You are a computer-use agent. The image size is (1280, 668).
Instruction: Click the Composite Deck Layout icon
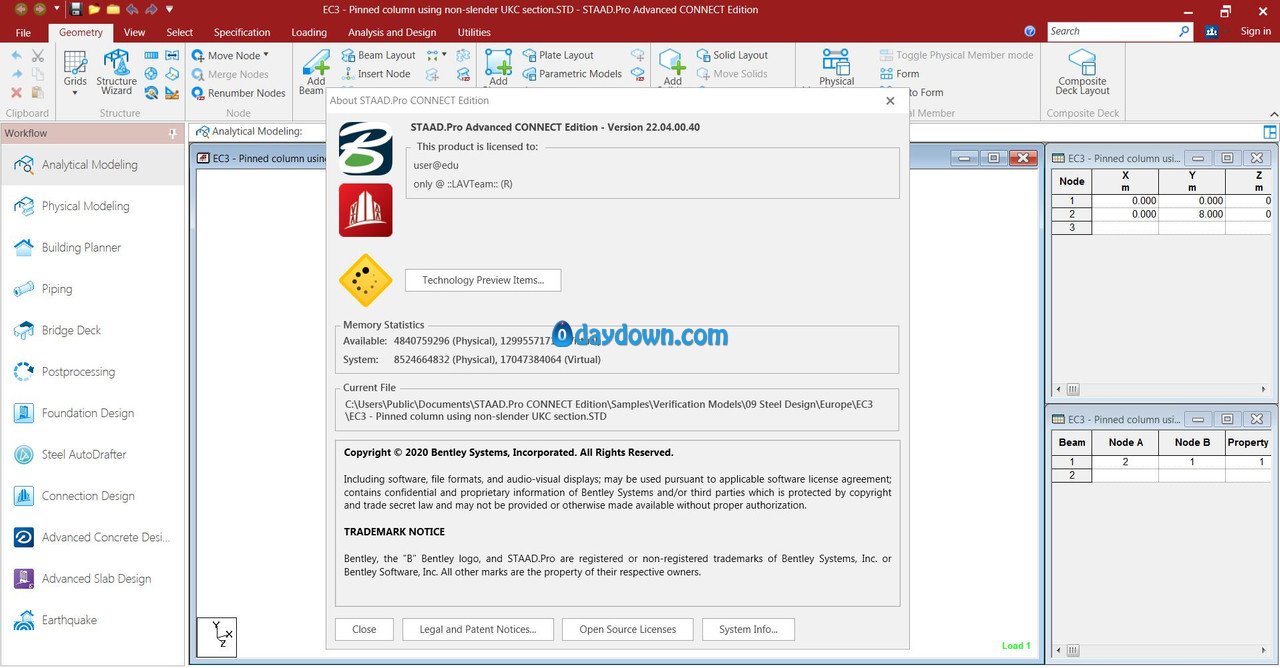click(x=1082, y=72)
